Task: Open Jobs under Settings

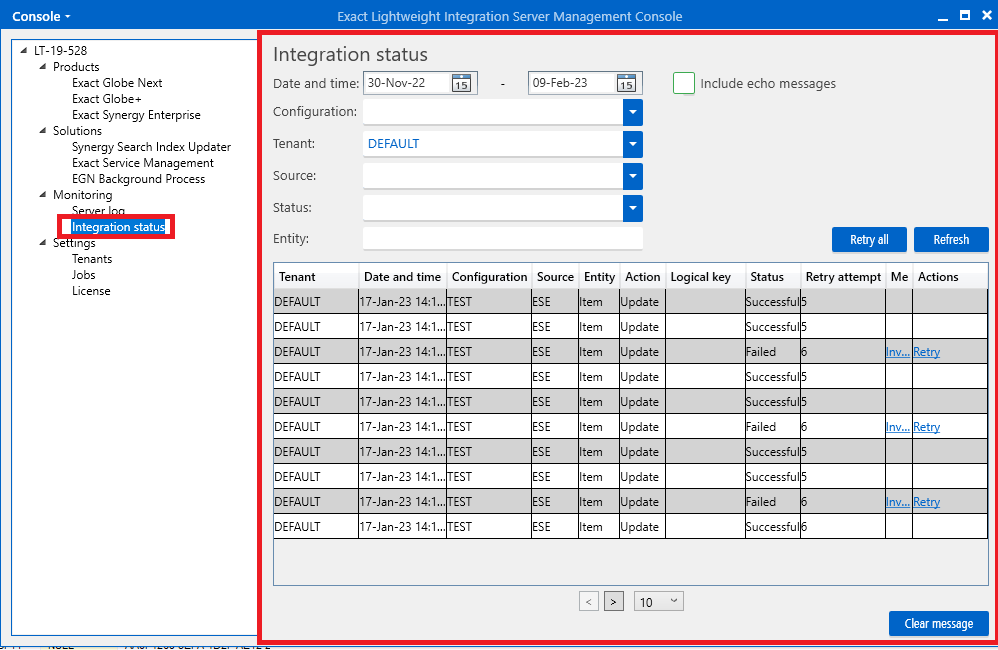Action: 83,274
